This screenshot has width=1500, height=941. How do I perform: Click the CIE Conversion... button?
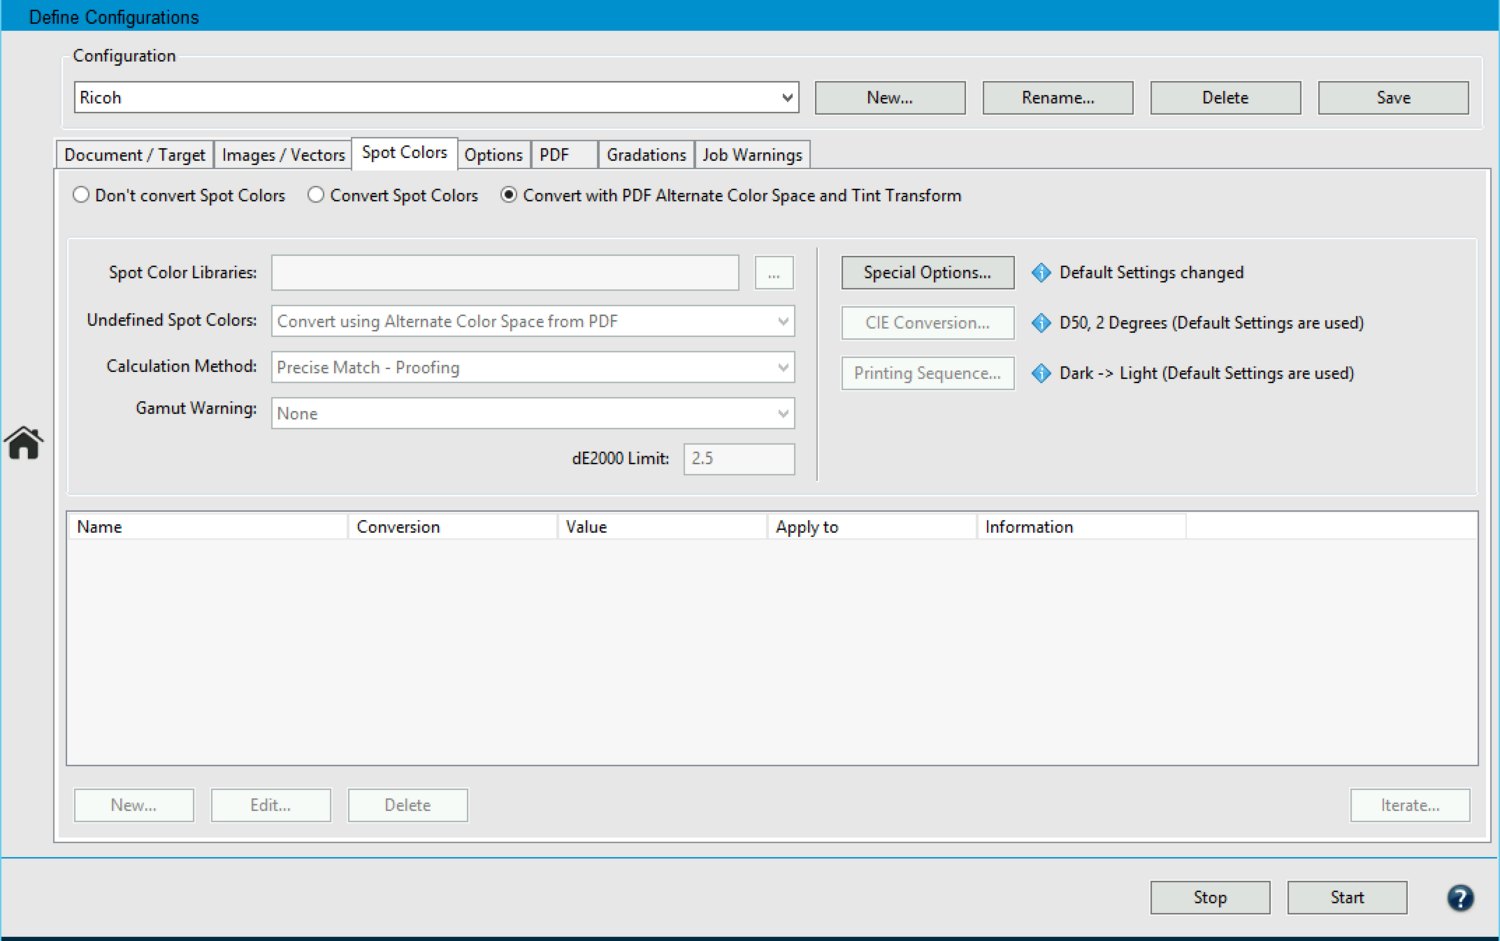click(928, 323)
